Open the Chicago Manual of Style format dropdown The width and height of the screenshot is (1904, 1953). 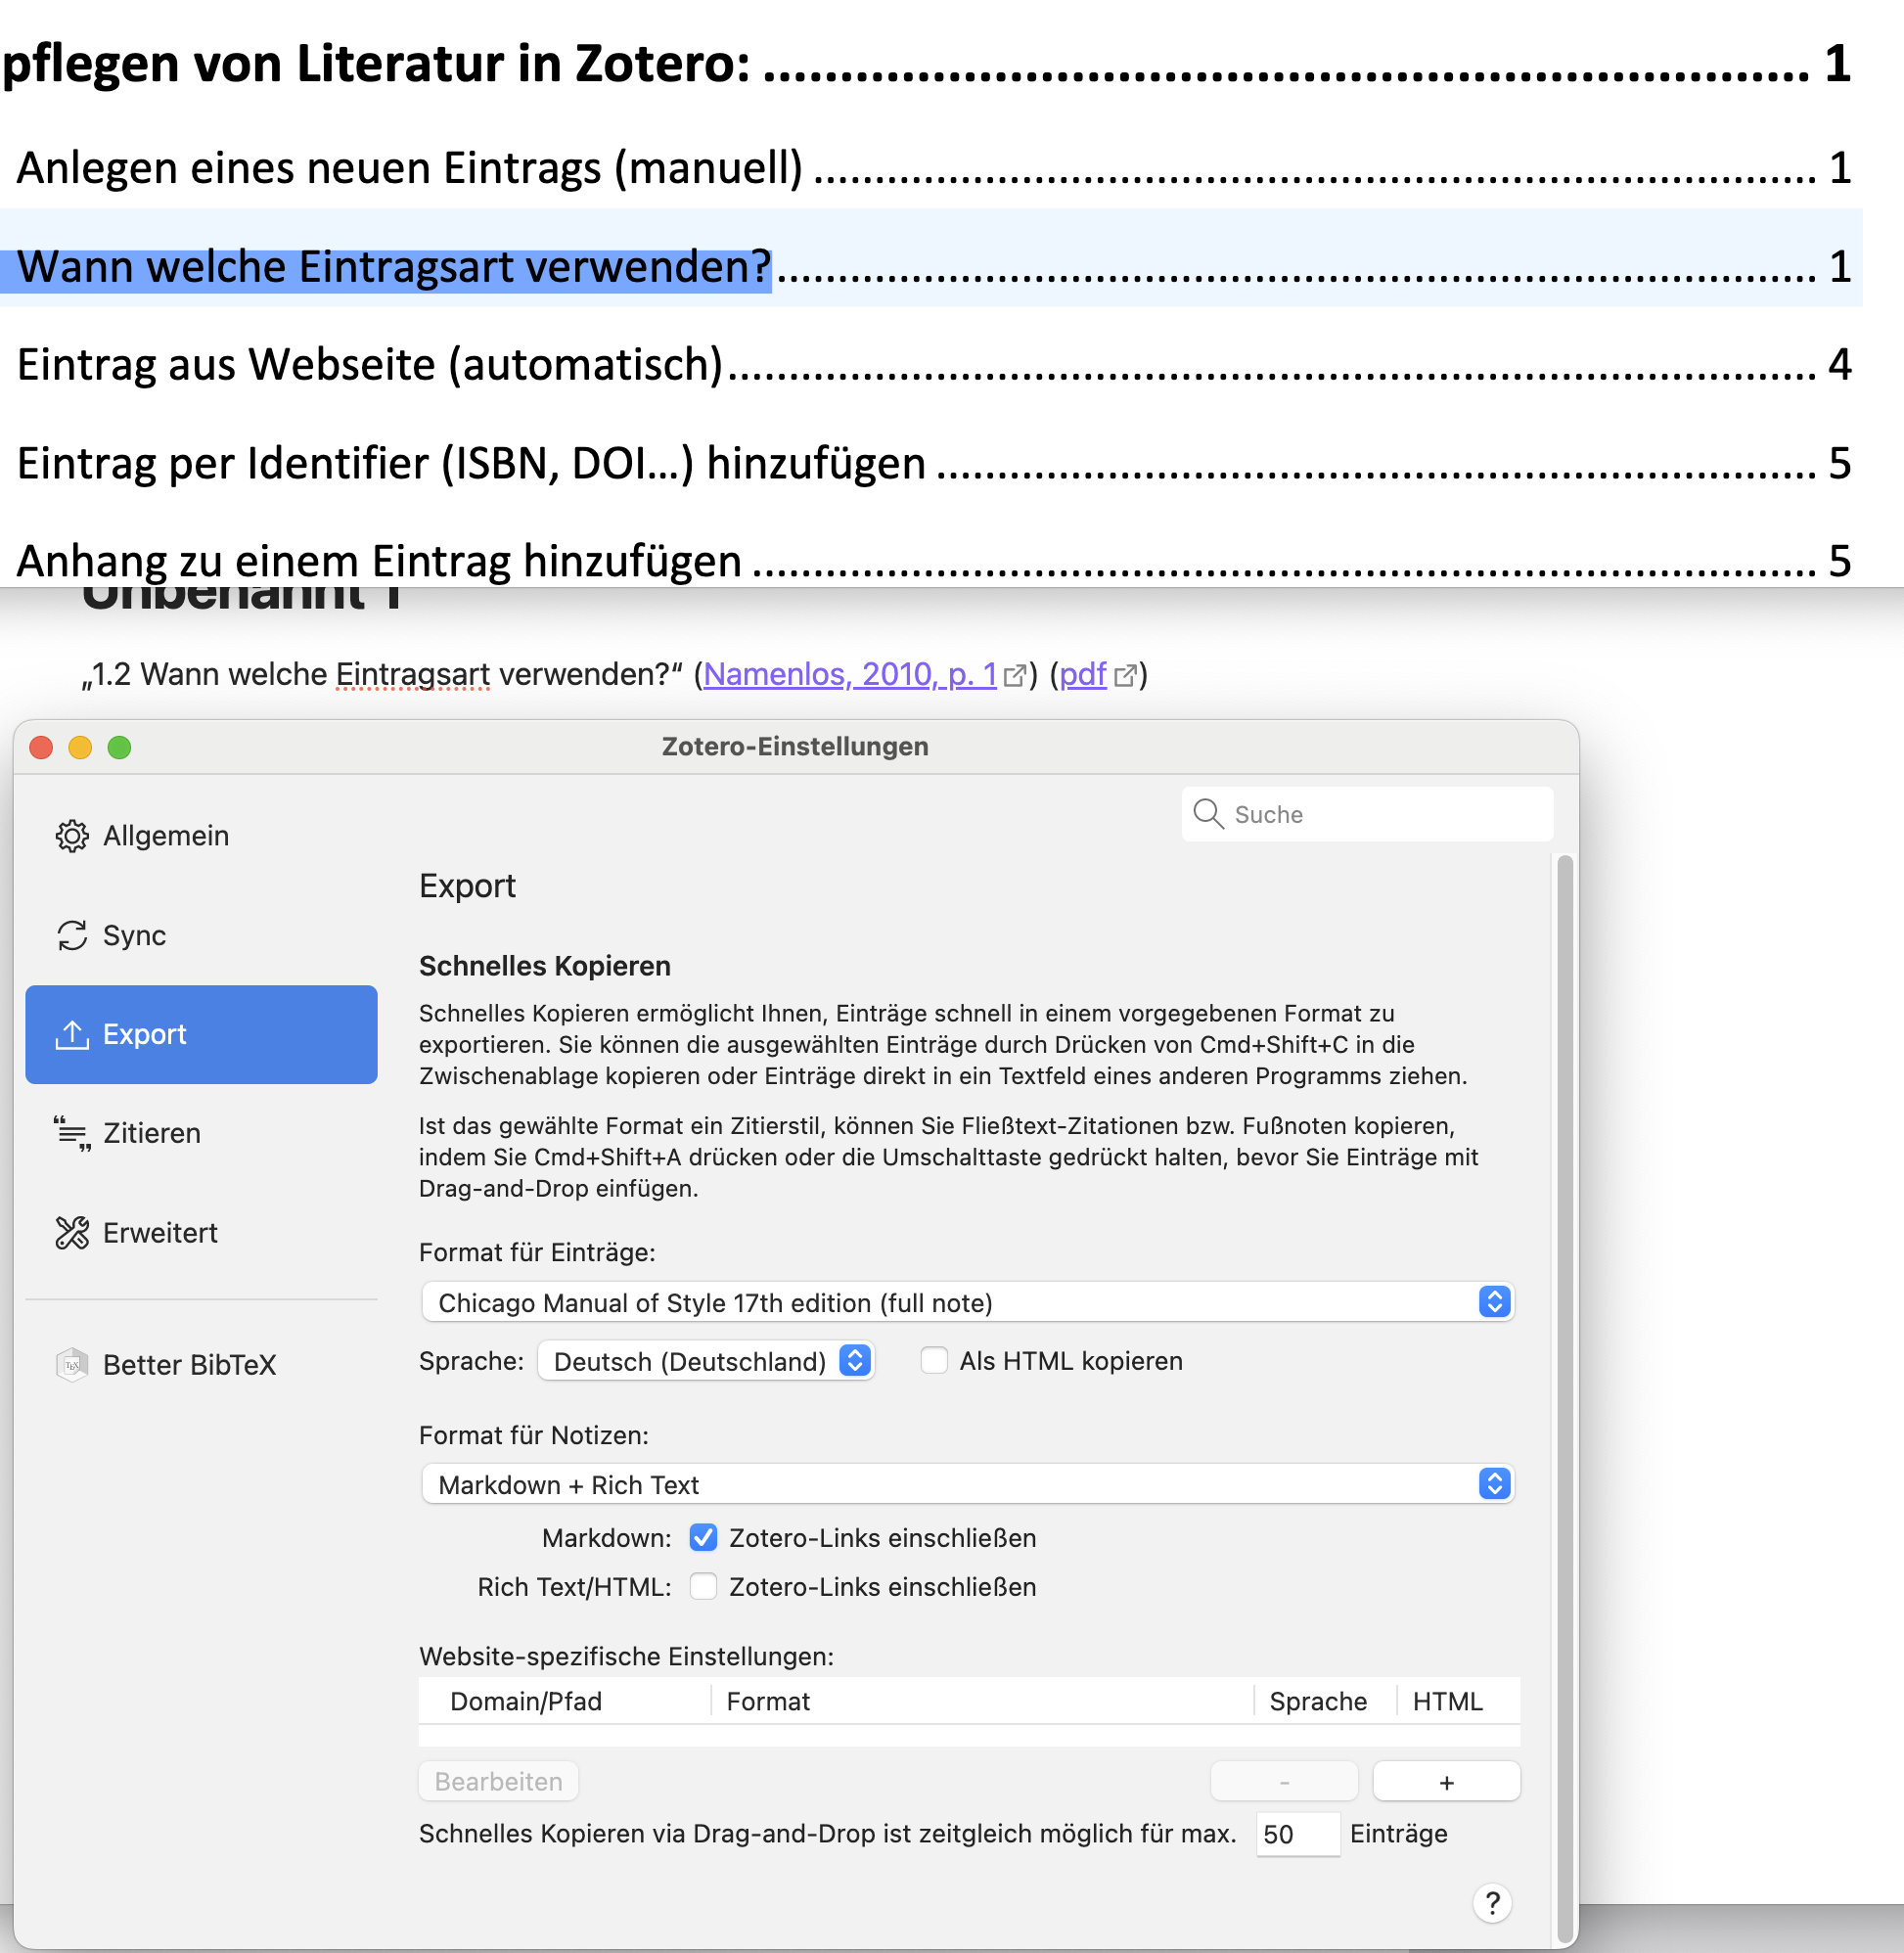click(966, 1302)
